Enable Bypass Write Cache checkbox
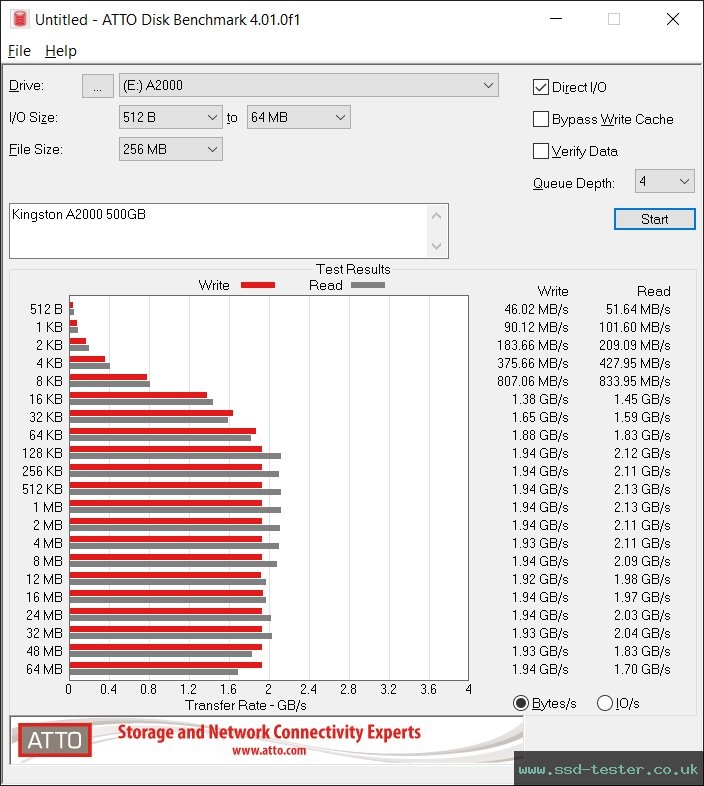This screenshot has height=786, width=704. point(541,119)
